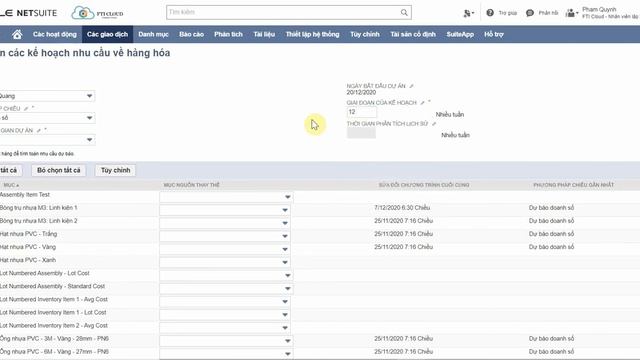Click the plan period field showing 12
Screen dimensions: 640x360
point(362,112)
